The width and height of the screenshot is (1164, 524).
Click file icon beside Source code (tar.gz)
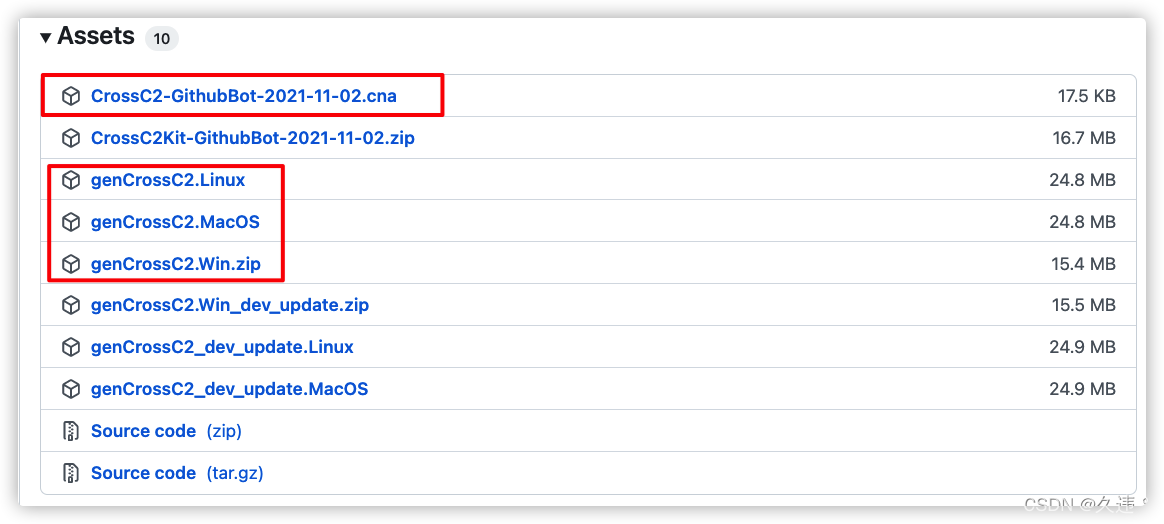coord(71,473)
